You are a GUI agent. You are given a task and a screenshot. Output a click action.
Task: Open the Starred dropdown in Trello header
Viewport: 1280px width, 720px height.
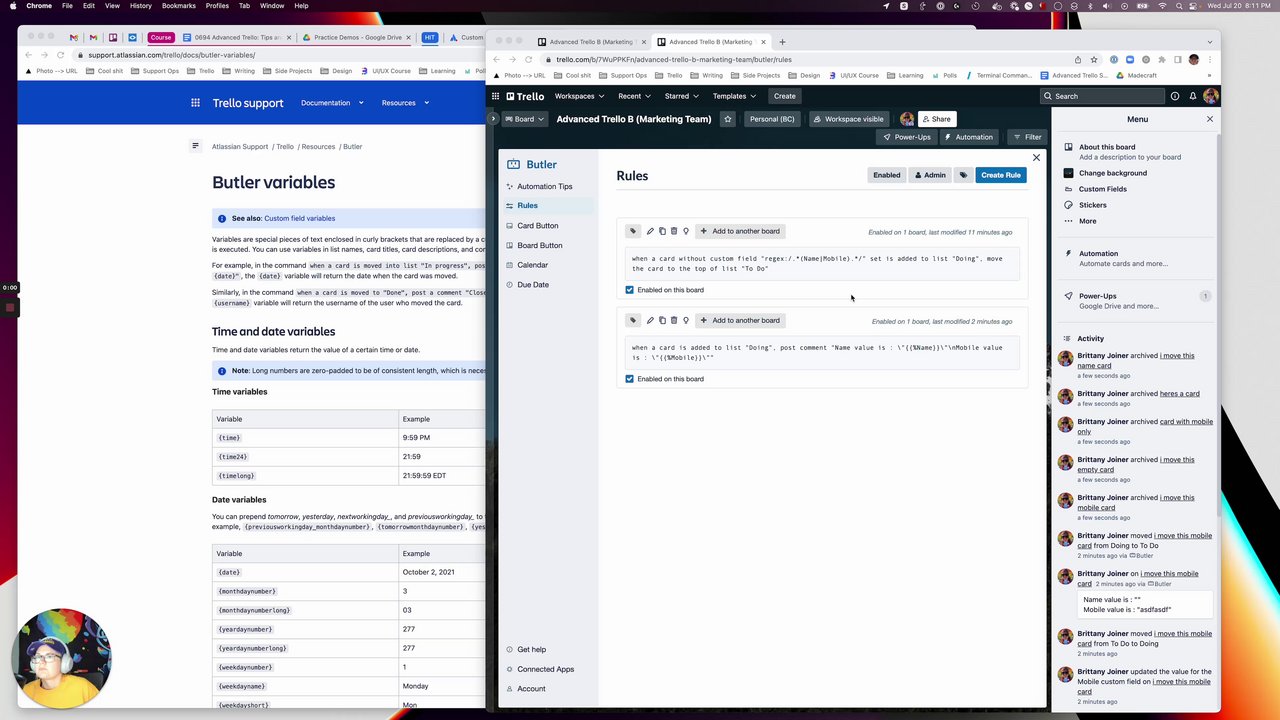pos(682,96)
